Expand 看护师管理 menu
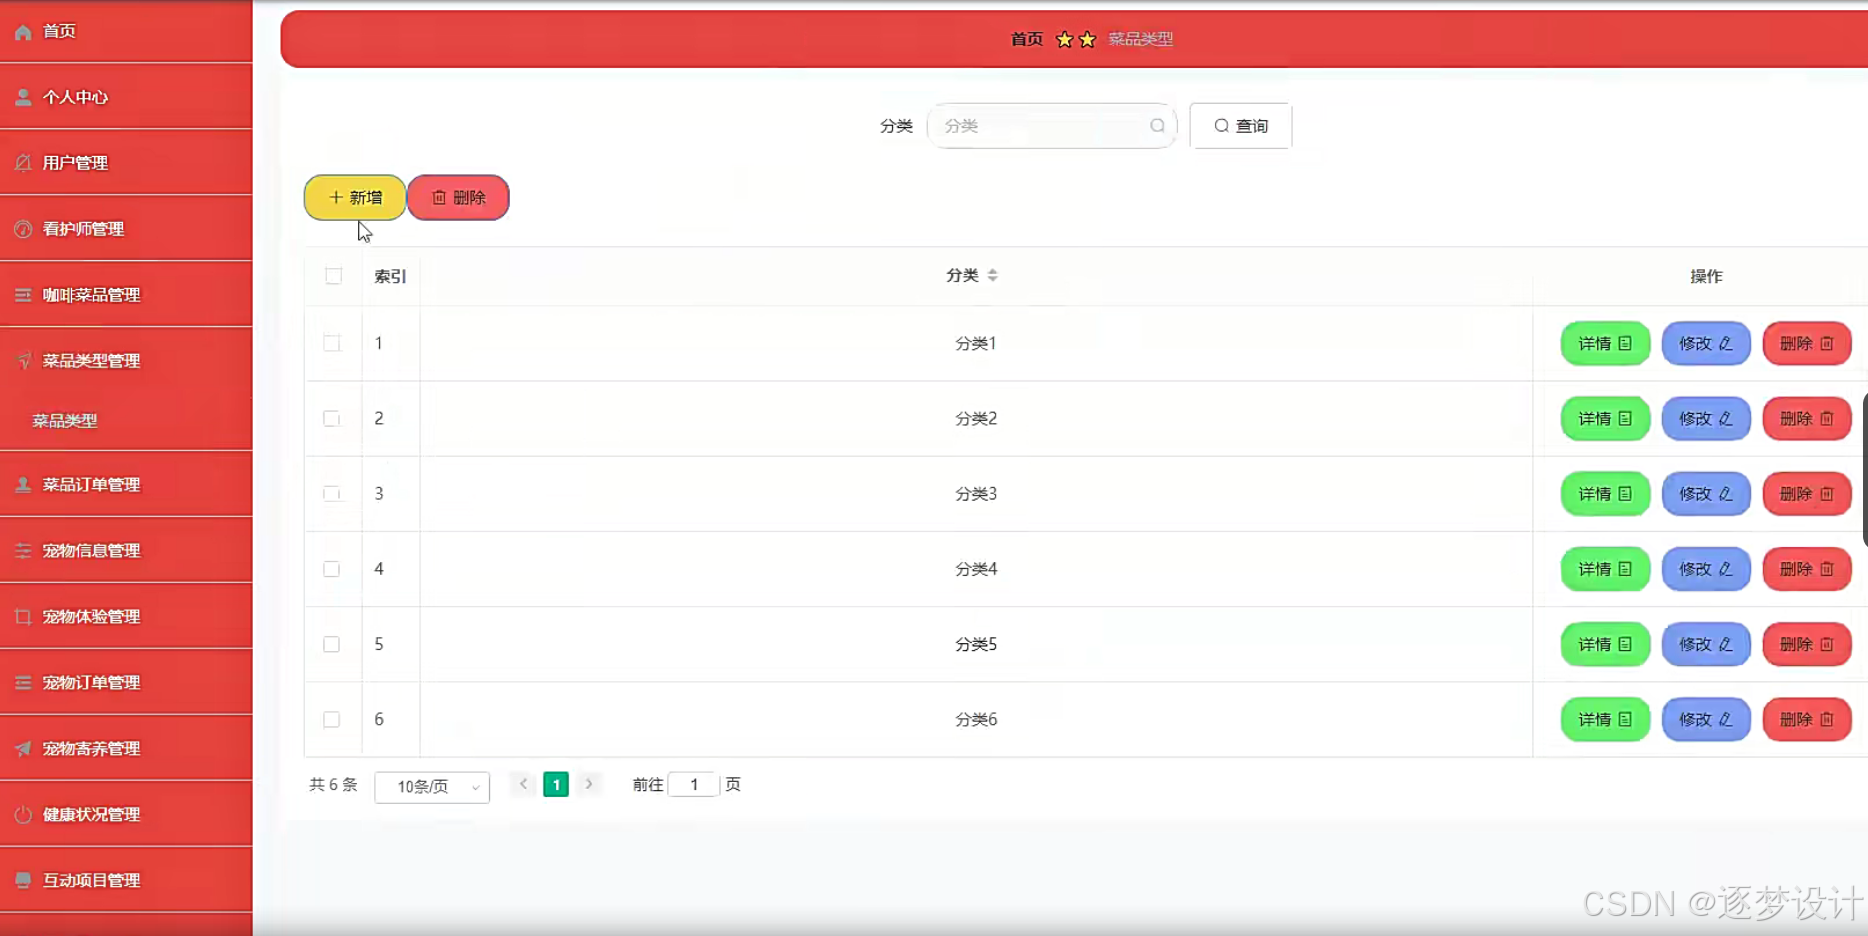Screen dimensions: 1868x936 coord(126,229)
